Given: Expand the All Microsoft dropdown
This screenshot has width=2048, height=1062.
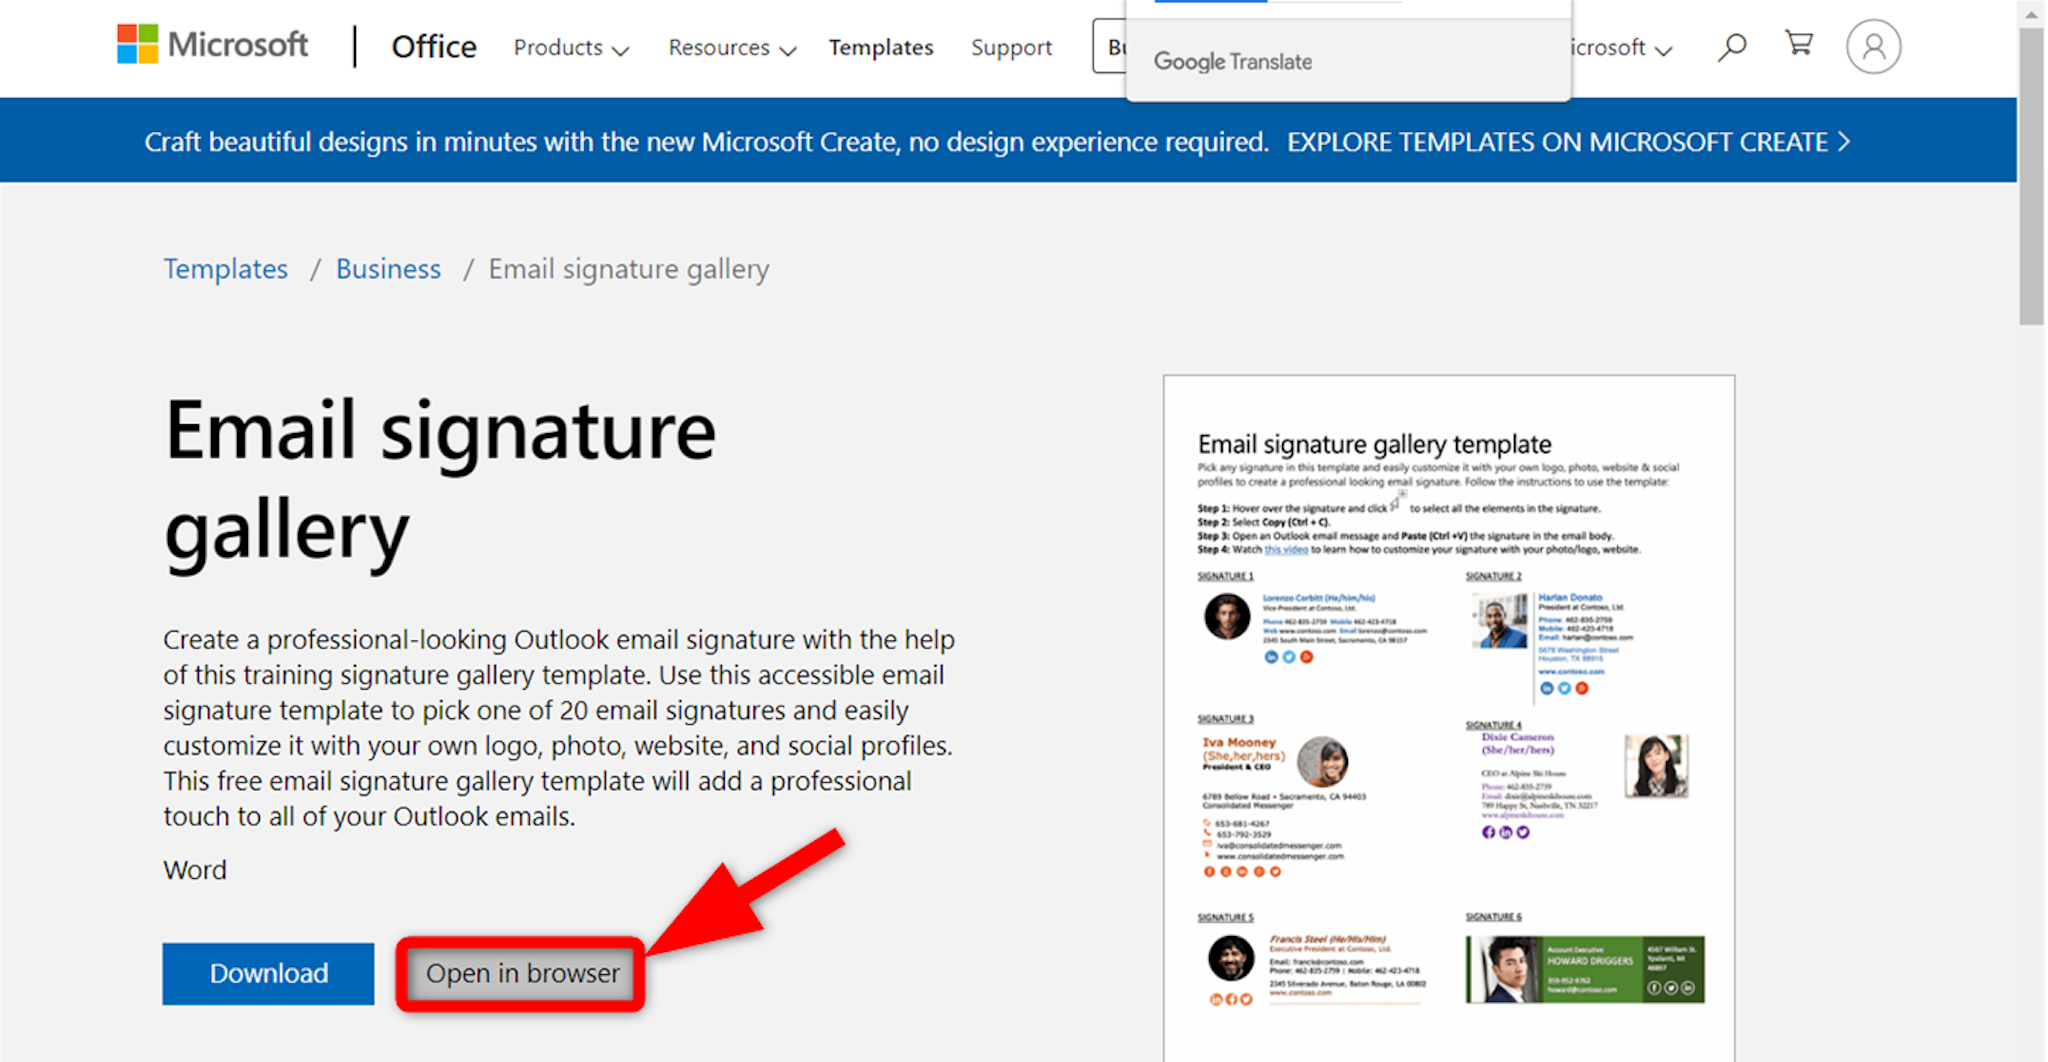Looking at the screenshot, I should point(1620,48).
